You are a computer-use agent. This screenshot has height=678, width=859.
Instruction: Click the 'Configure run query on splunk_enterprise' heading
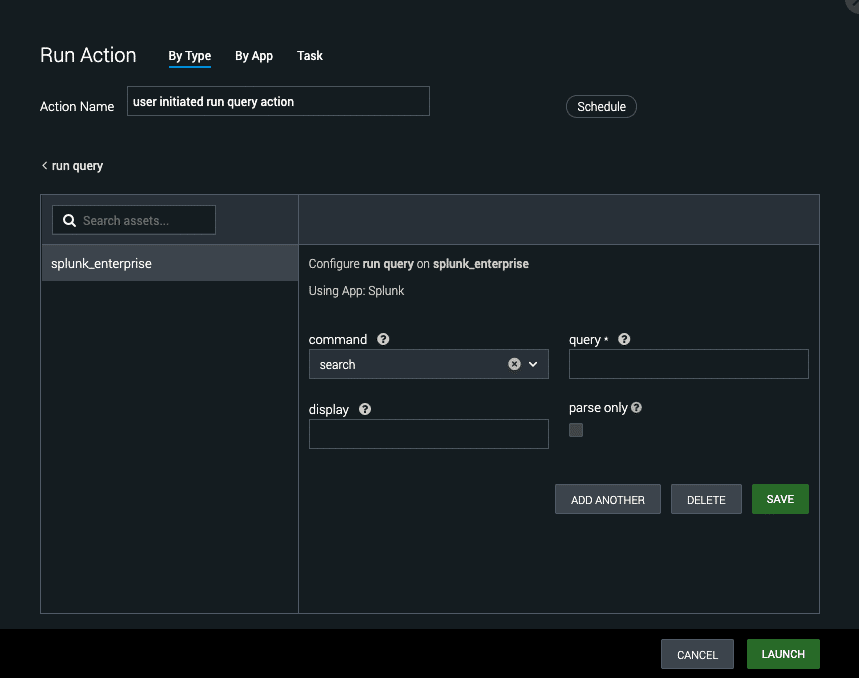click(x=419, y=264)
